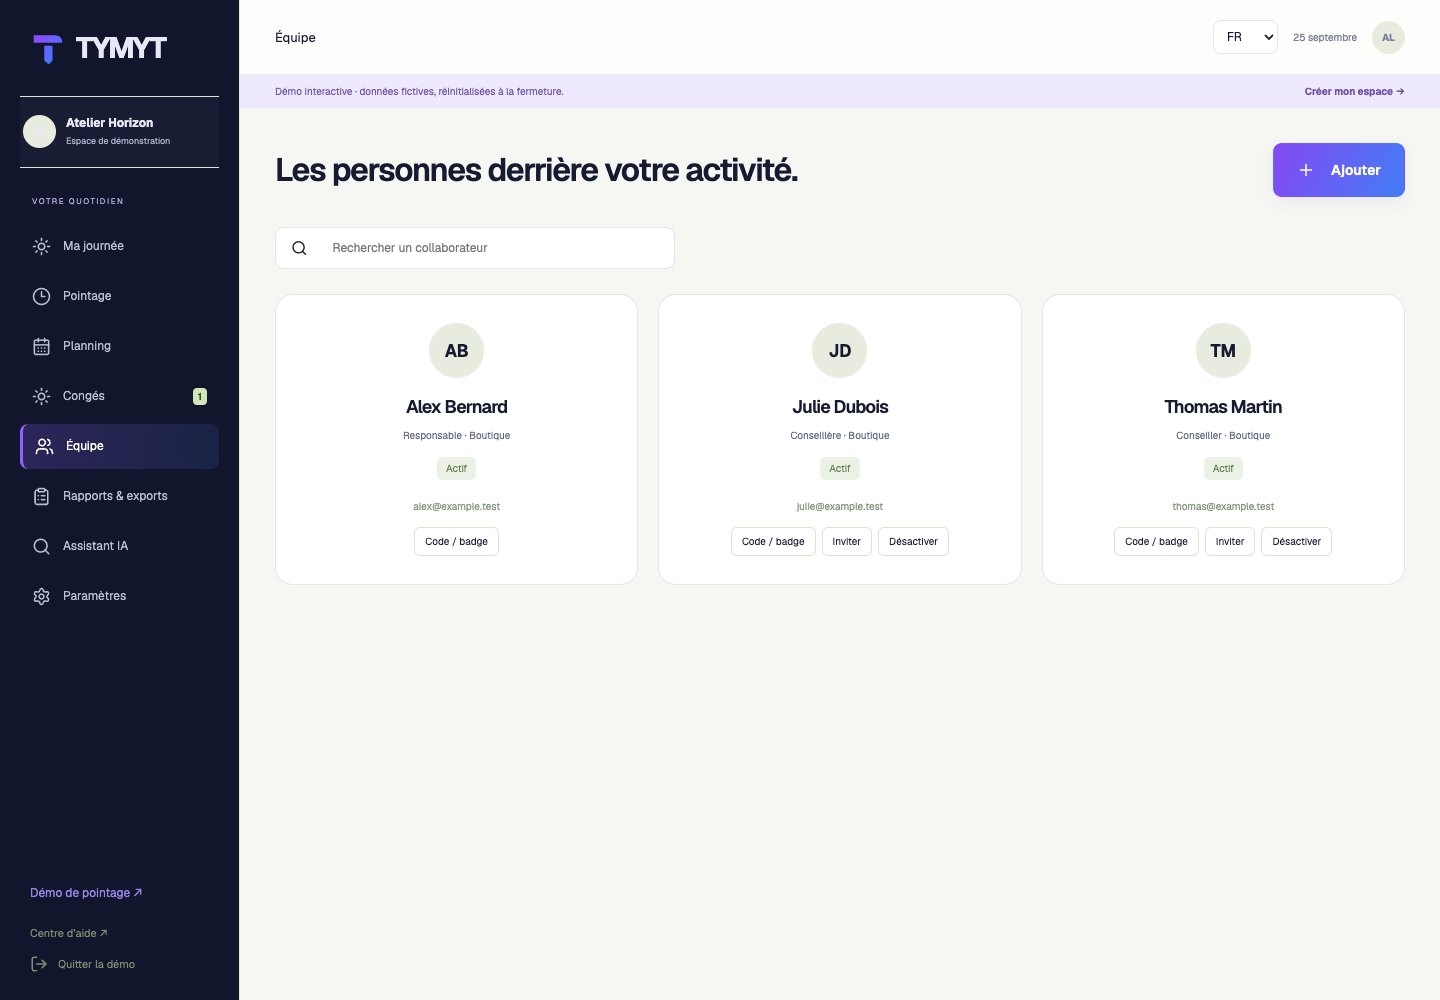Click the gear icon beside Paramètres
This screenshot has width=1440, height=1000.
click(41, 596)
